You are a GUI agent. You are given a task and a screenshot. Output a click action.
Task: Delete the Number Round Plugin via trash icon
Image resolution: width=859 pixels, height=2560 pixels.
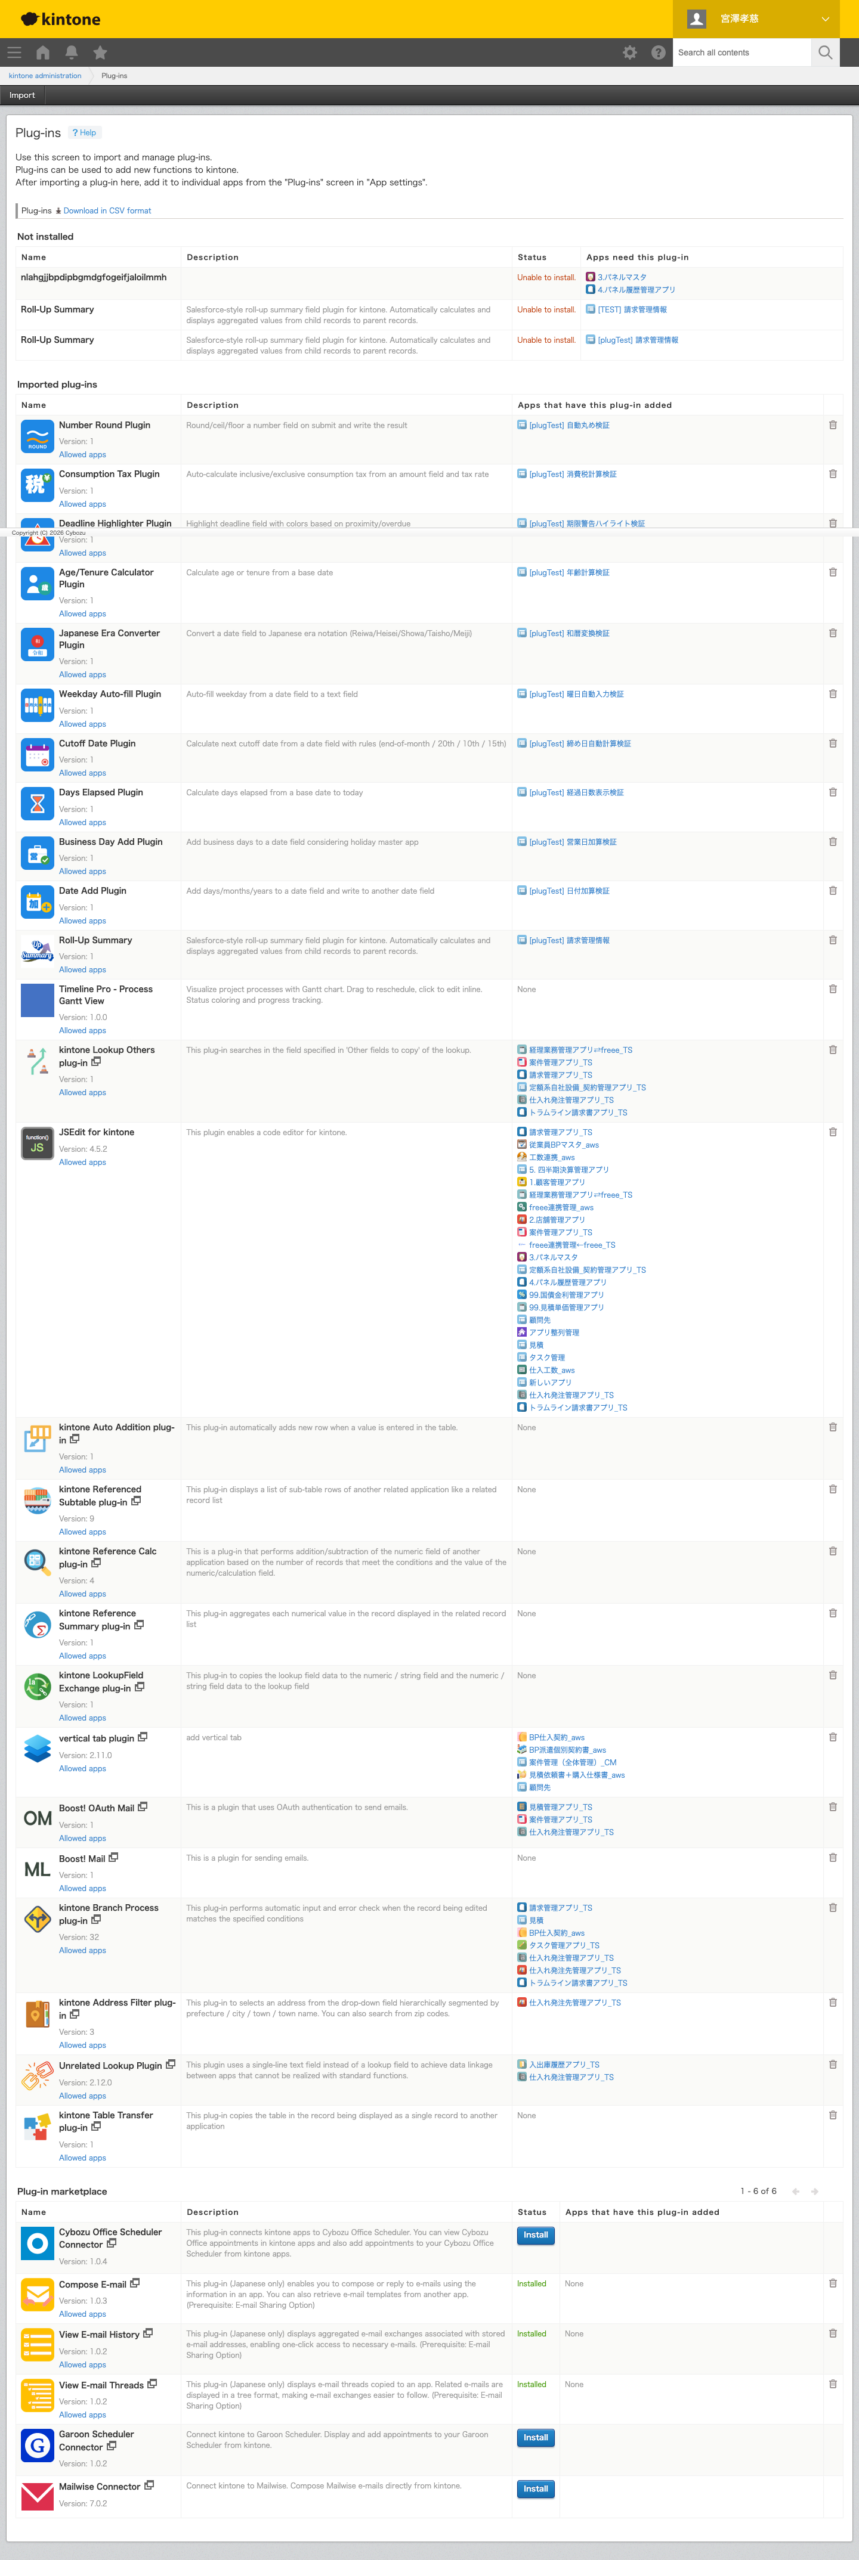[832, 426]
